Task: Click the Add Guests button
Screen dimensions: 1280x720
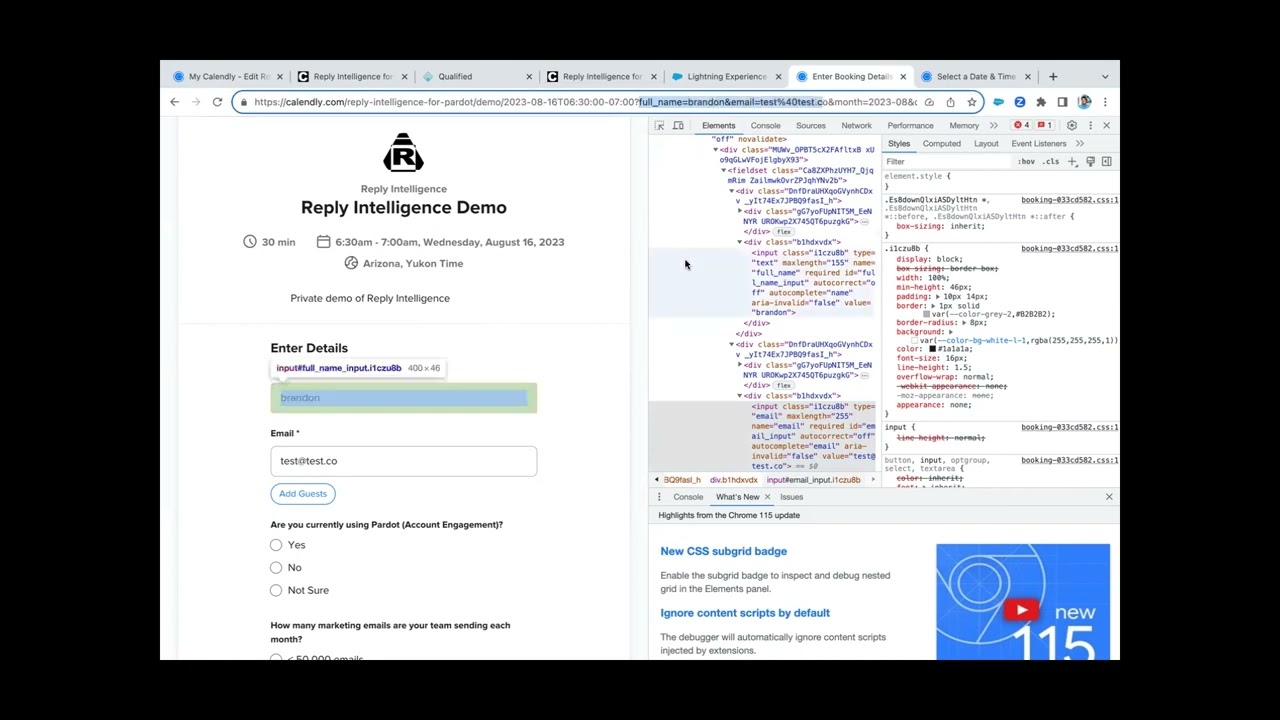Action: tap(303, 494)
